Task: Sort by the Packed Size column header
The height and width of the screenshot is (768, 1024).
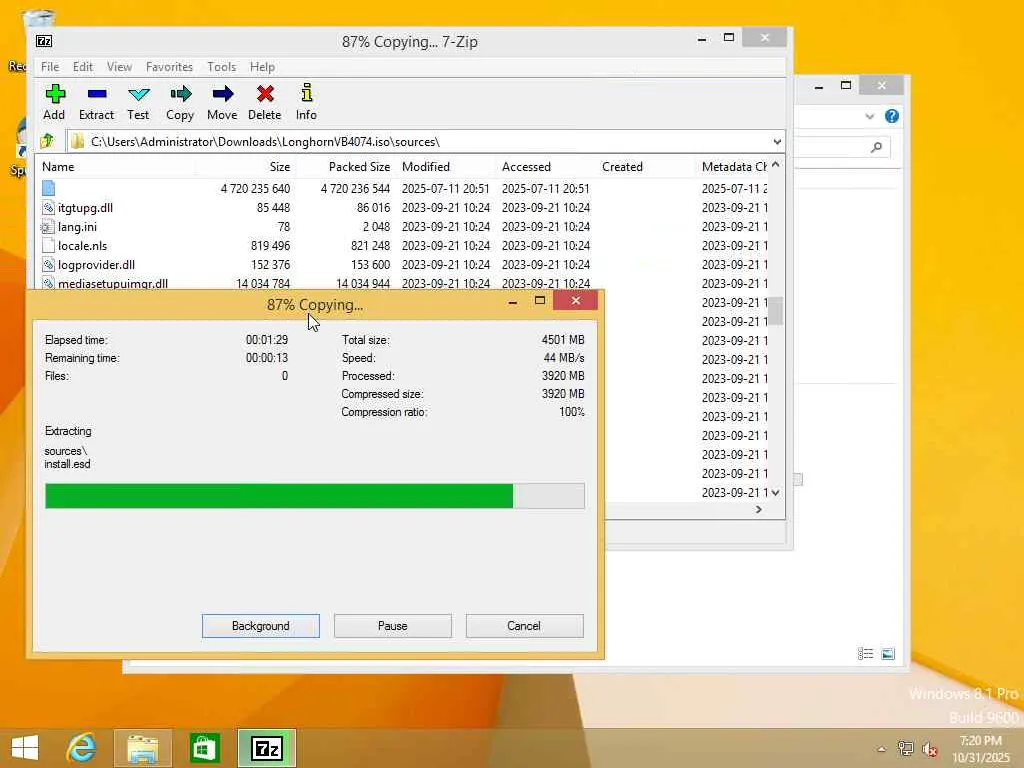Action: [x=345, y=167]
